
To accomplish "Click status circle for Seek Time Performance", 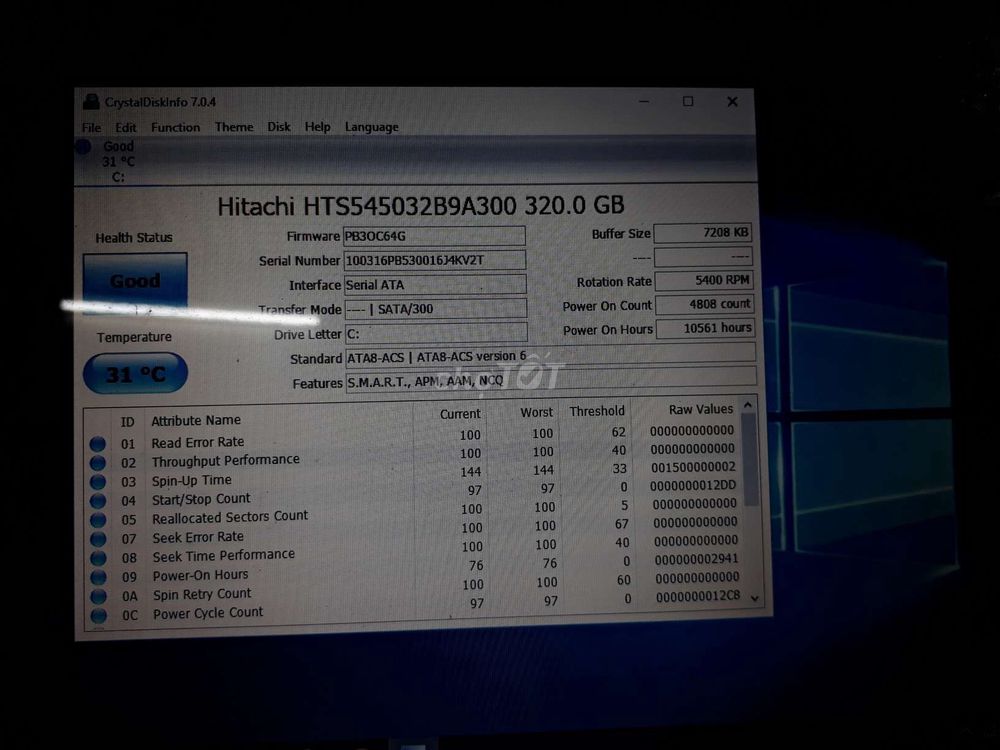I will pos(98,558).
